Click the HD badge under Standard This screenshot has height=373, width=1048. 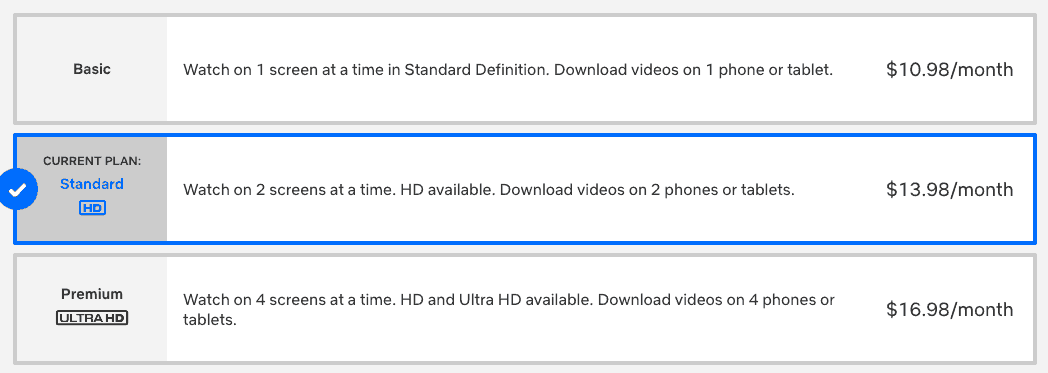click(x=92, y=209)
